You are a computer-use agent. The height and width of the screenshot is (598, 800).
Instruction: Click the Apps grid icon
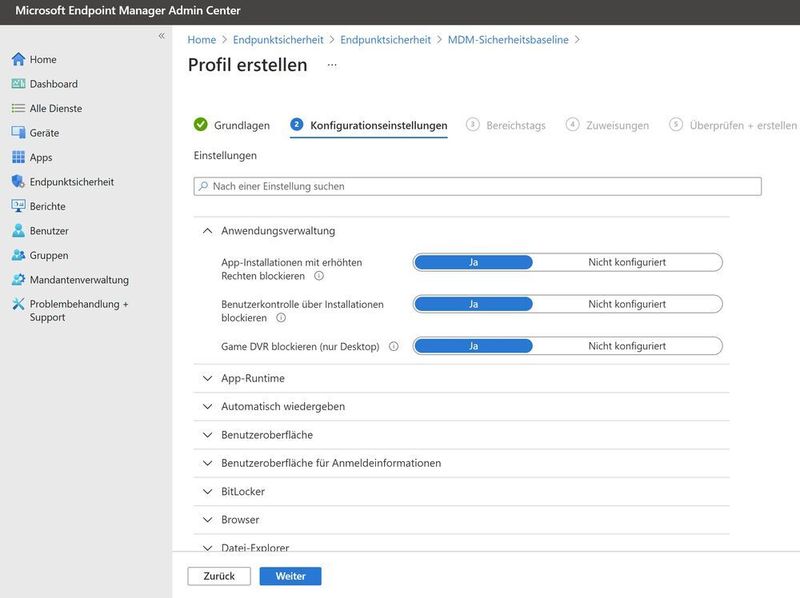coord(18,157)
